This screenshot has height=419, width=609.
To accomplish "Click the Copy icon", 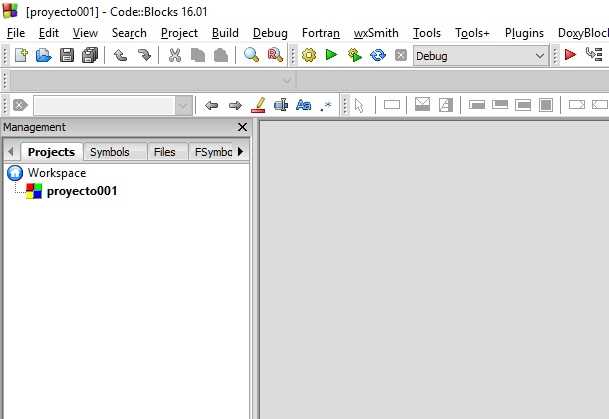I will (x=198, y=55).
